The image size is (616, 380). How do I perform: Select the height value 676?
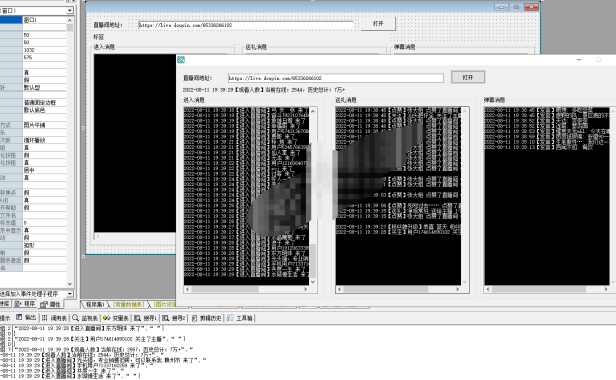pyautogui.click(x=44, y=57)
